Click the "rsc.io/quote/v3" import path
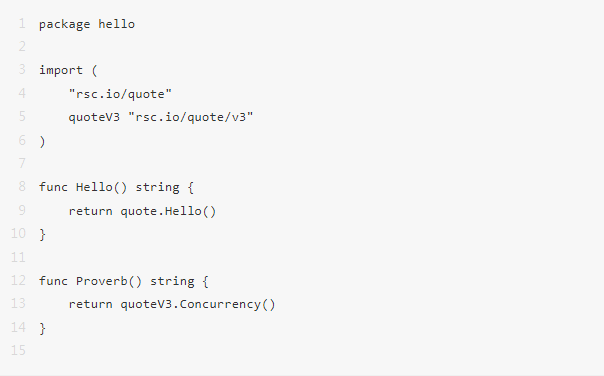This screenshot has width=604, height=376. click(191, 117)
